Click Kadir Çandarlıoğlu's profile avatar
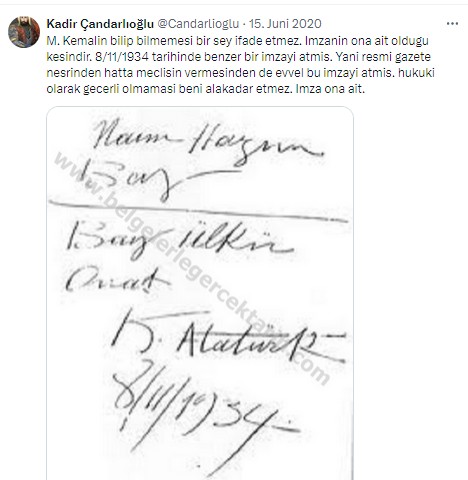Image resolution: width=468 pixels, height=480 pixels. [x=24, y=32]
